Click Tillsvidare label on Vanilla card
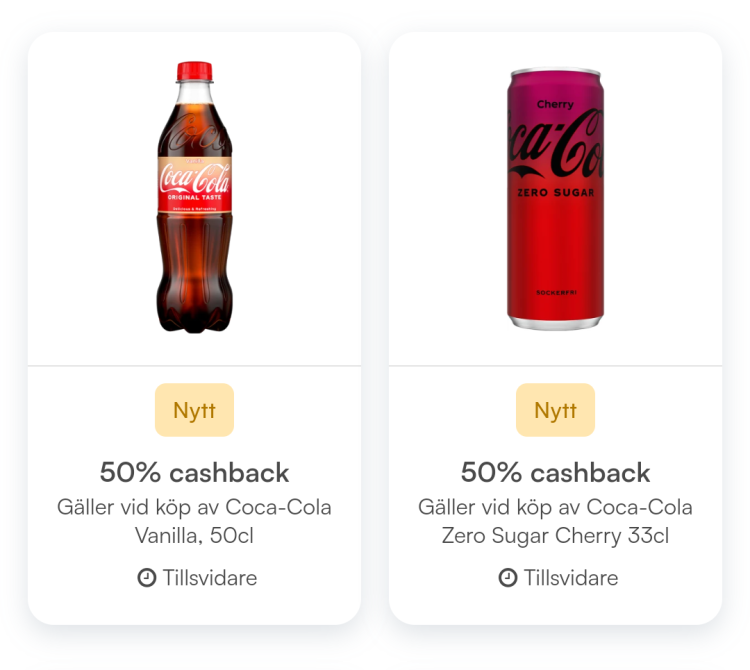This screenshot has width=750, height=670. [210, 578]
